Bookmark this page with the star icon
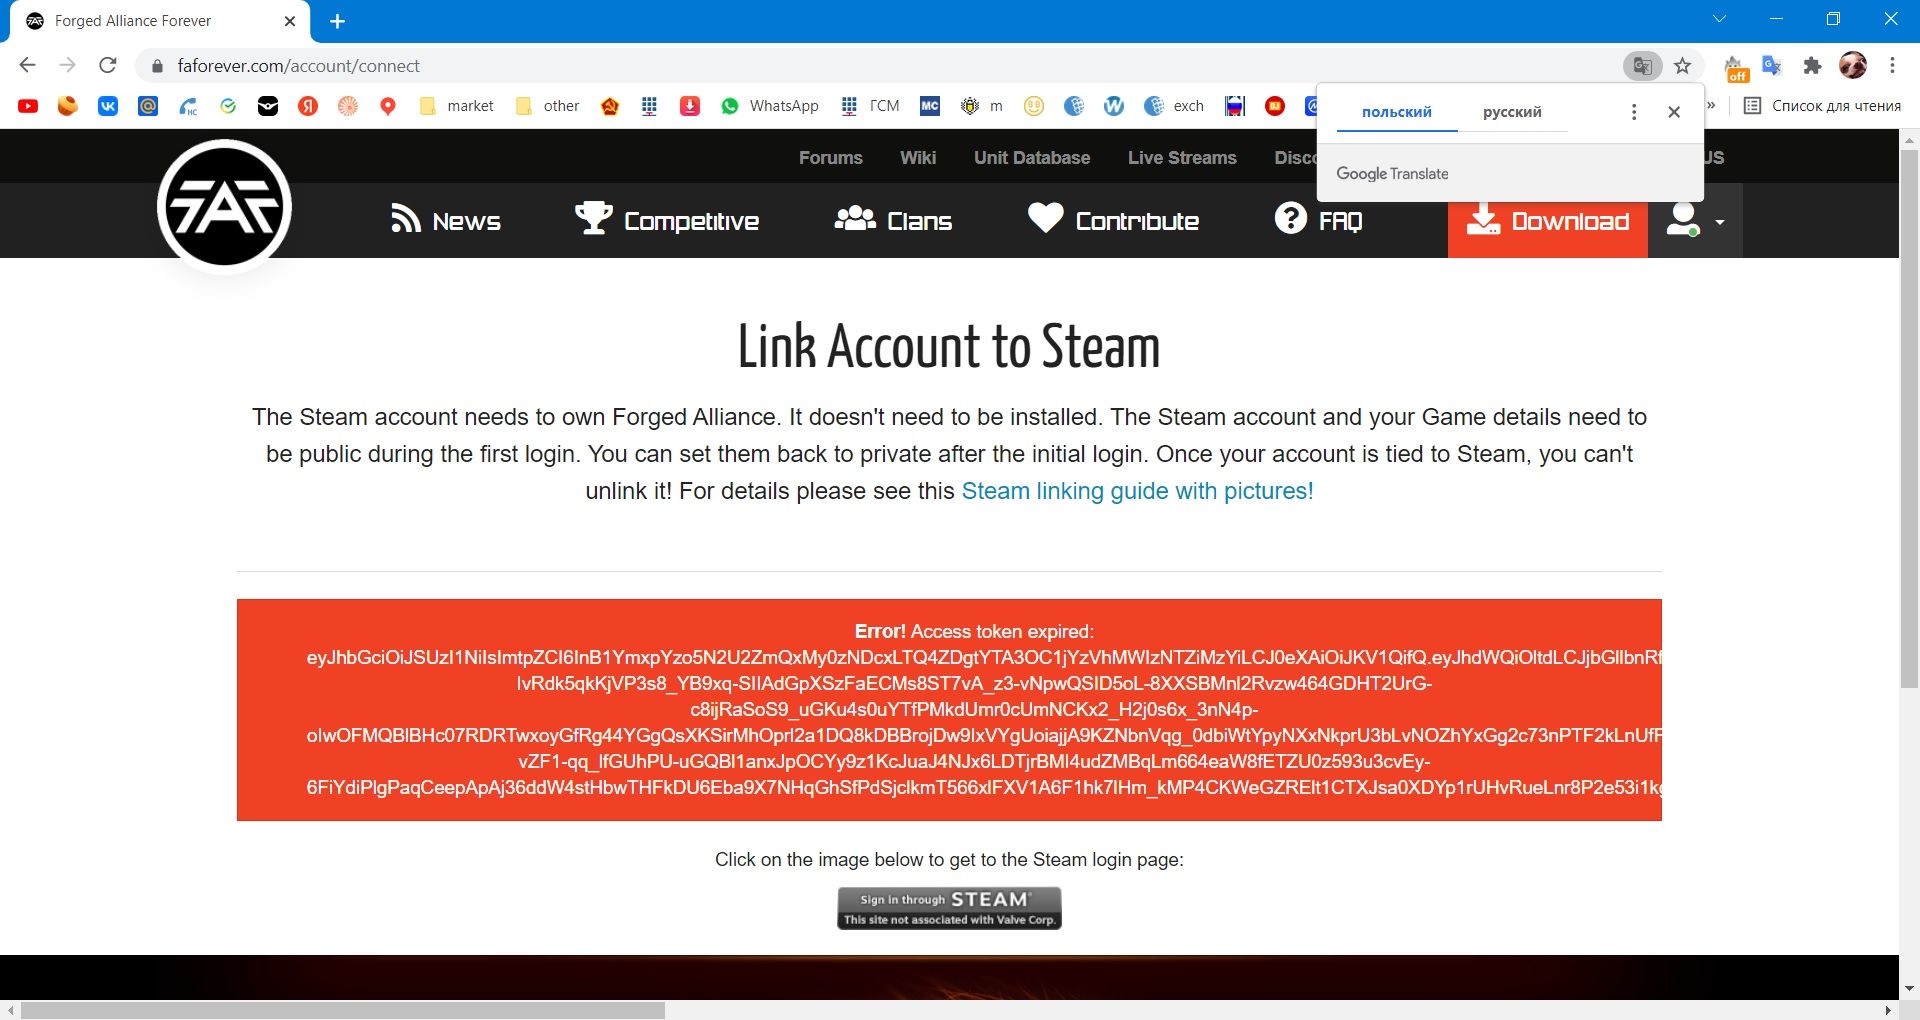The width and height of the screenshot is (1920, 1020). click(x=1683, y=66)
